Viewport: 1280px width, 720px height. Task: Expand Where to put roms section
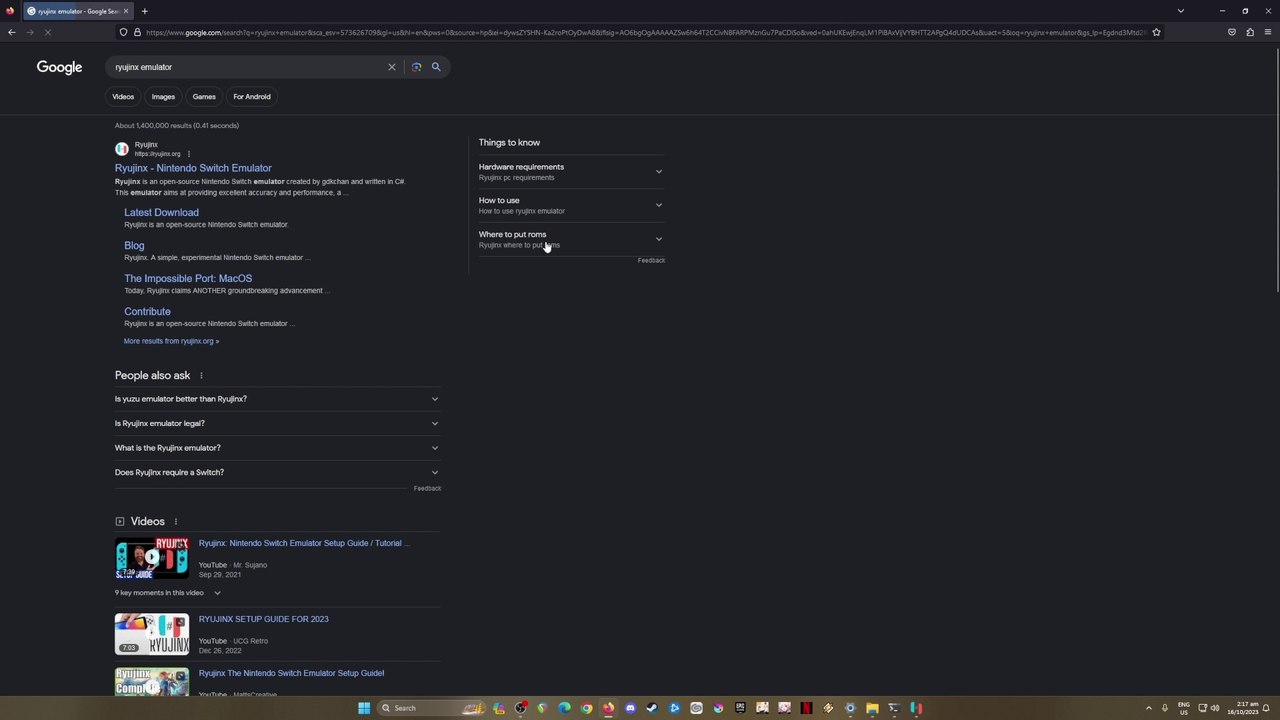coord(571,239)
